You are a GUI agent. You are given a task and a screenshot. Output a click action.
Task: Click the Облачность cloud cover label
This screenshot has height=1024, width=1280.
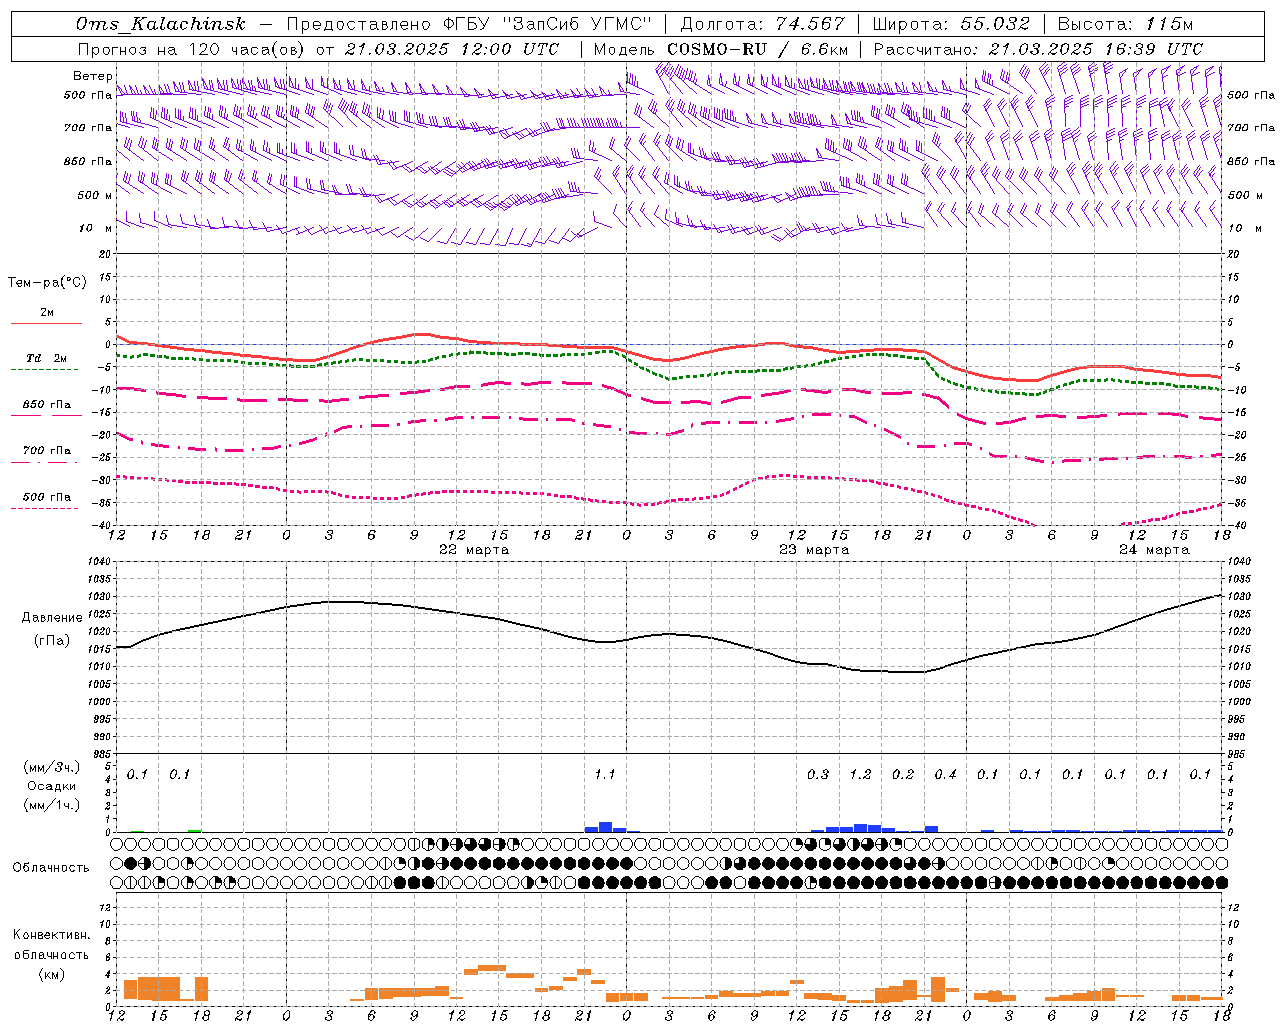(x=51, y=868)
